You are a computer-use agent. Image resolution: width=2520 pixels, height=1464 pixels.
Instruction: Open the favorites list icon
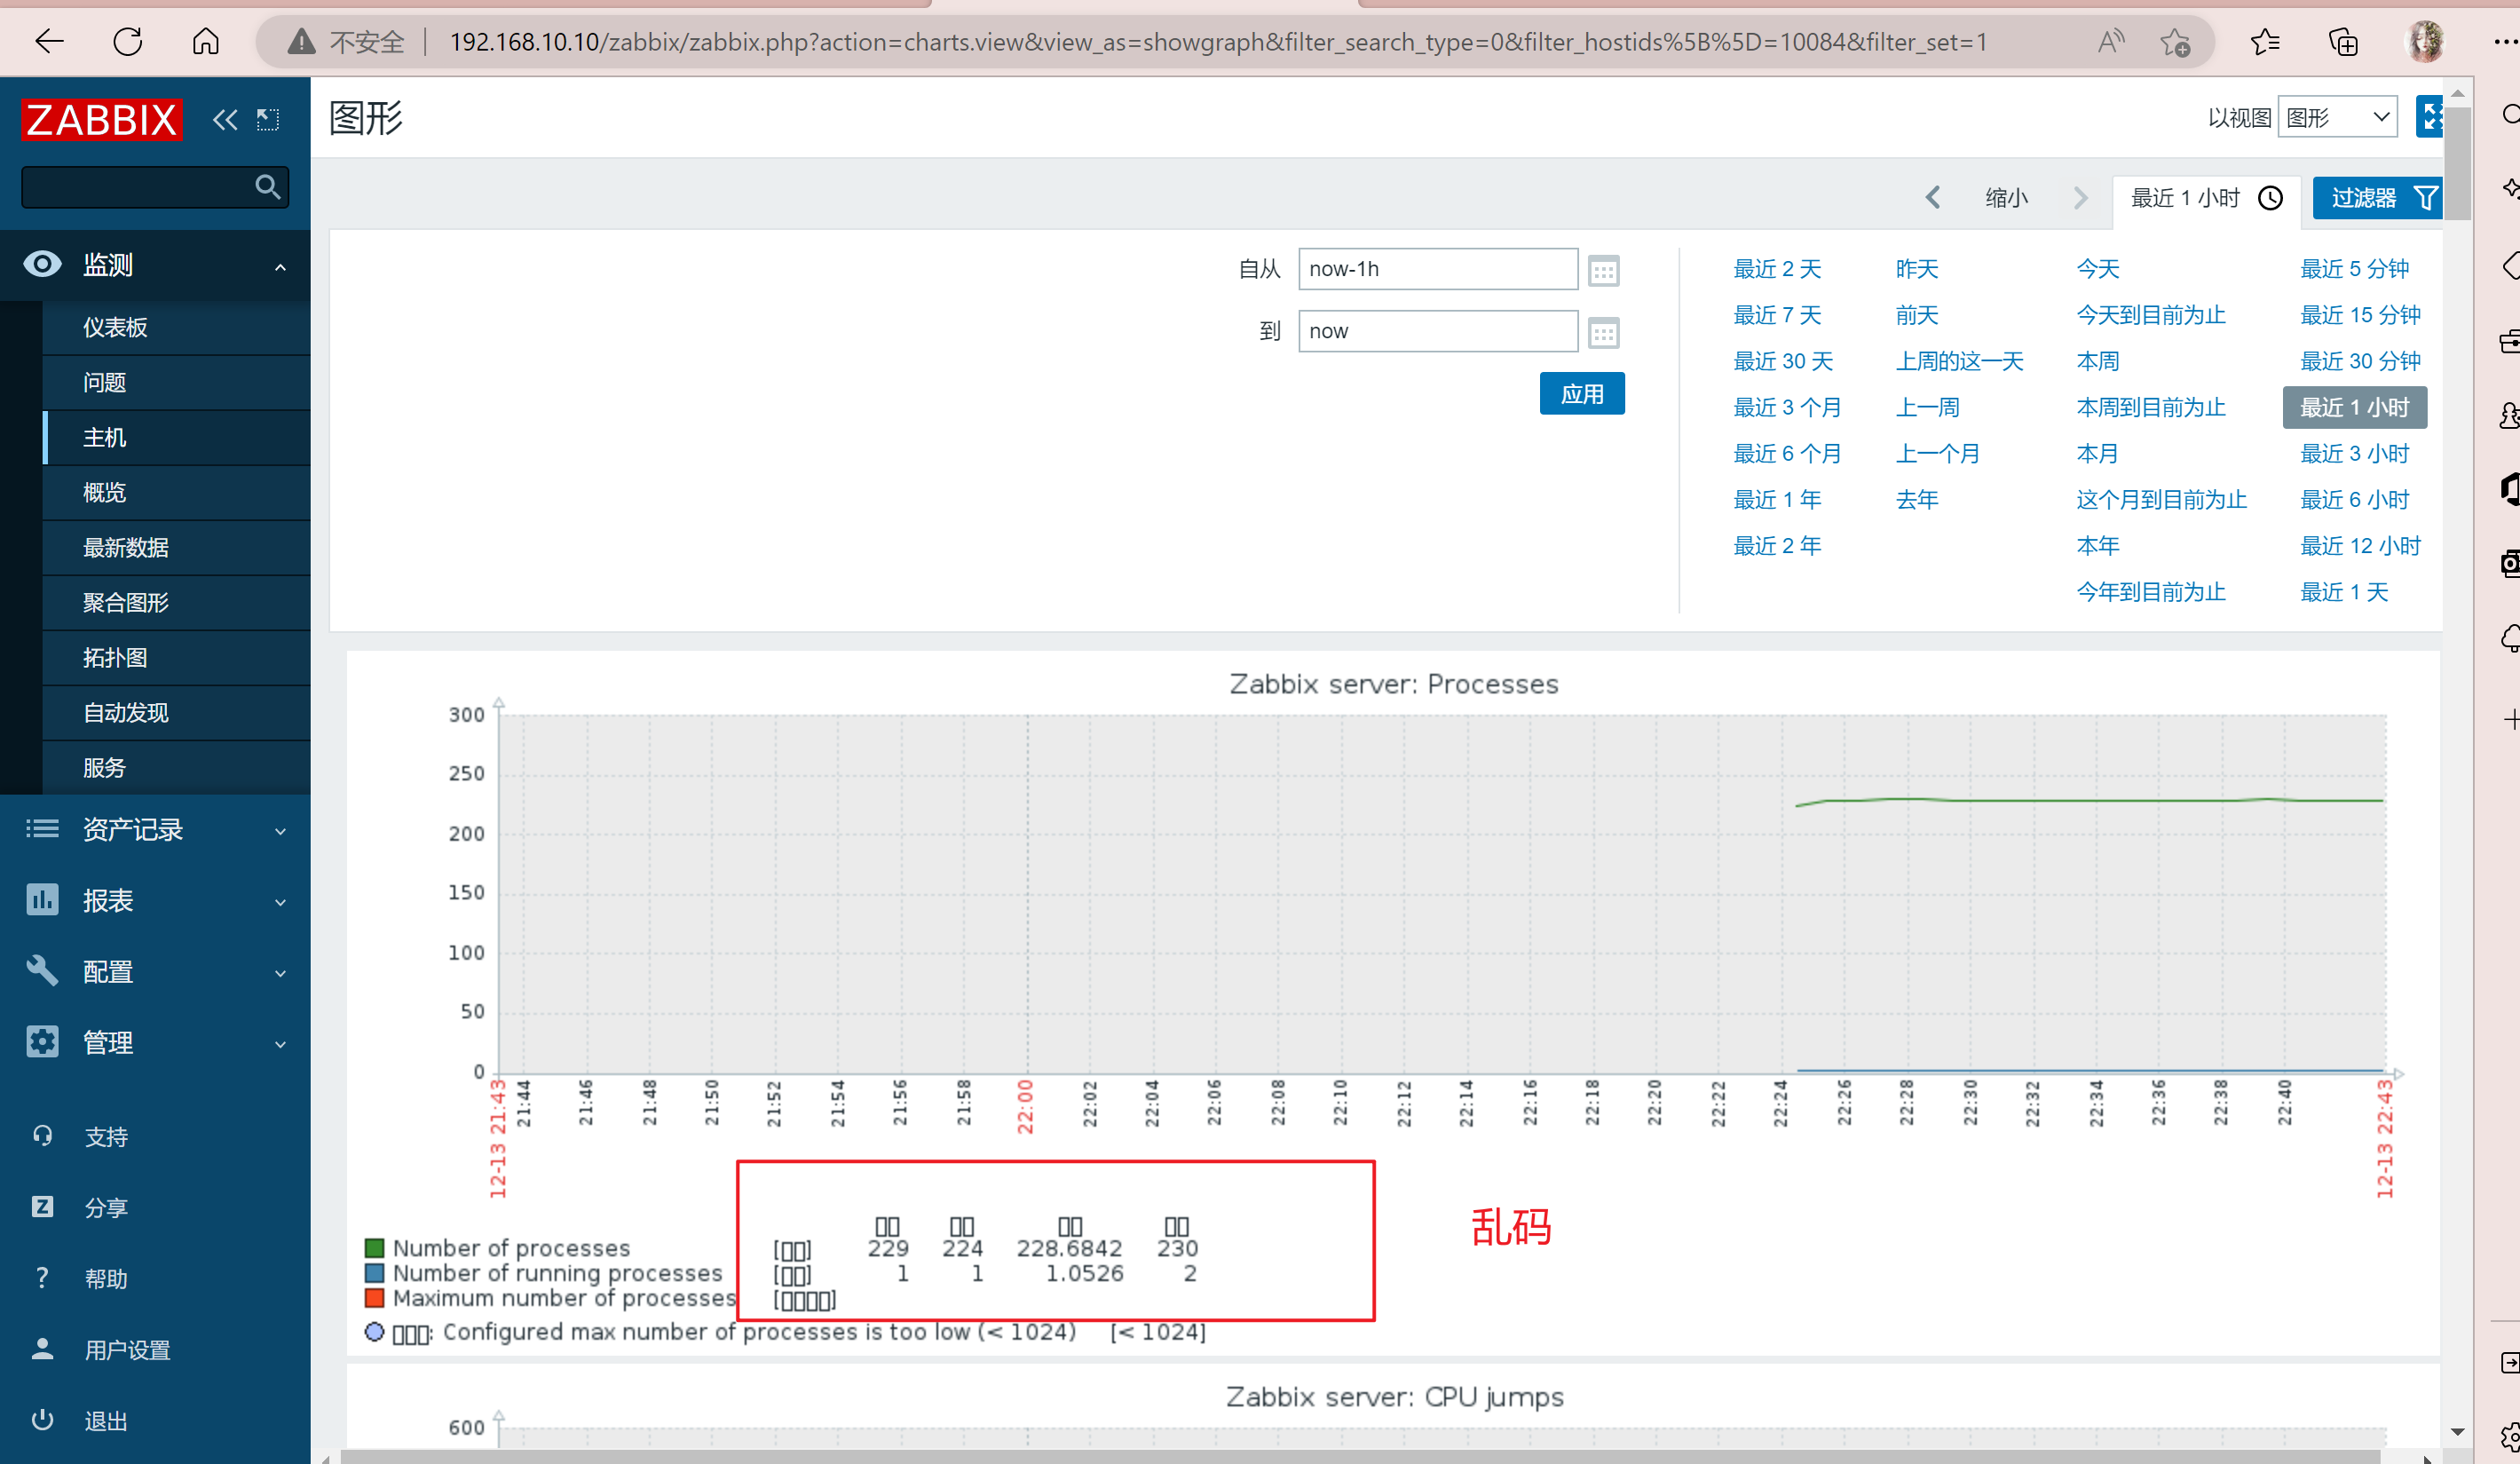coord(2265,42)
